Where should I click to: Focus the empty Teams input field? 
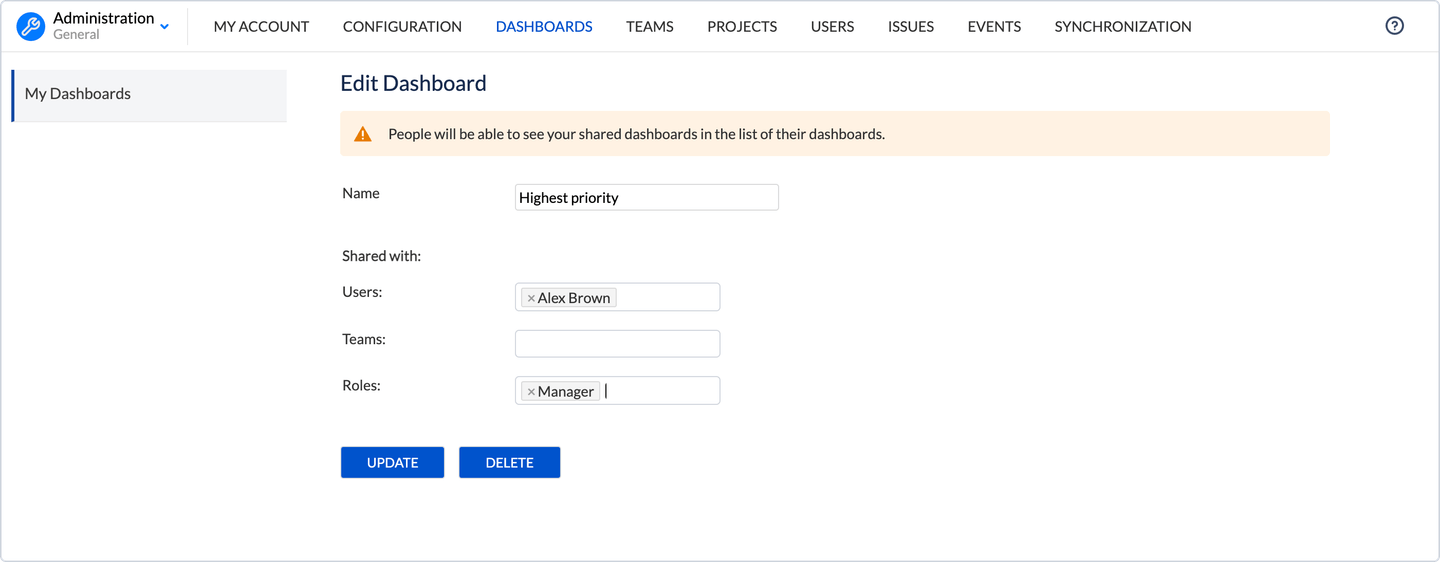(617, 344)
